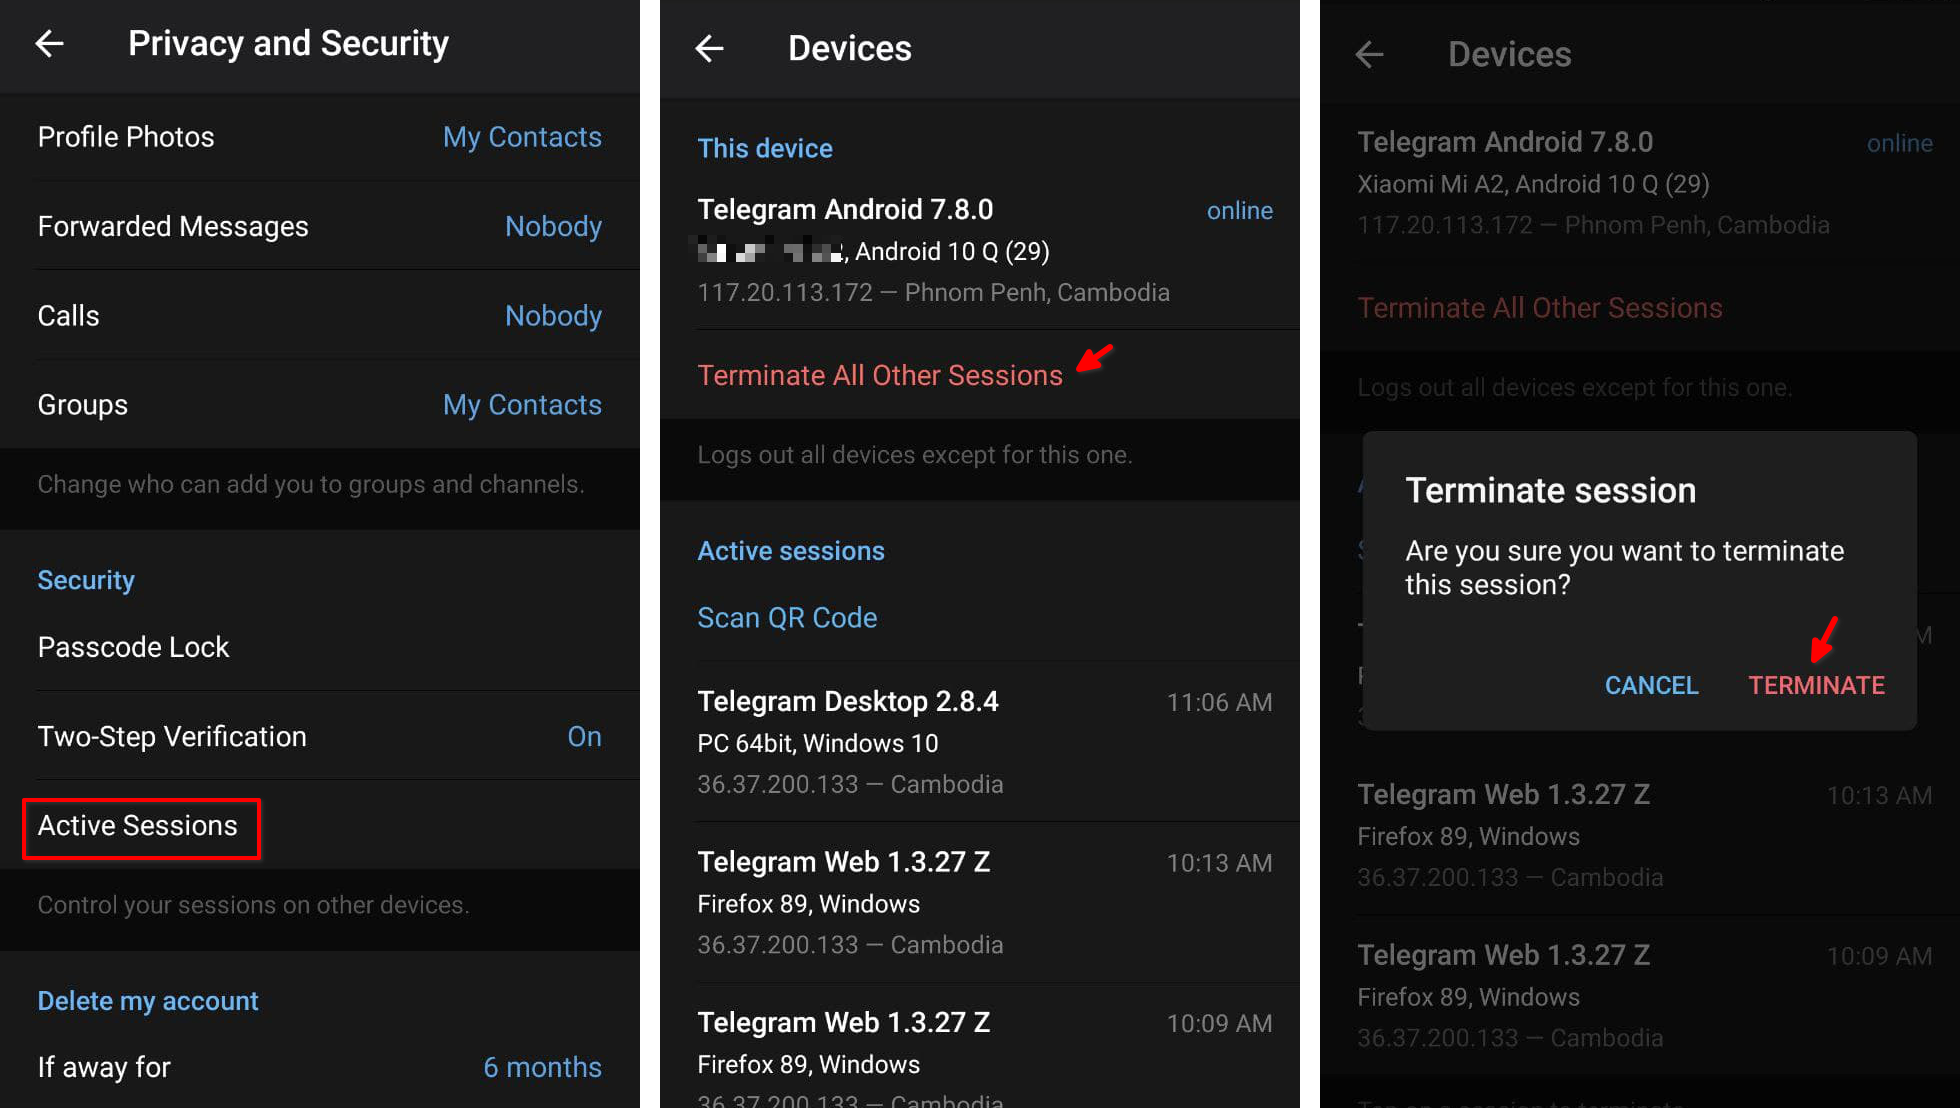
Task: Tap Security section header
Action: [86, 580]
